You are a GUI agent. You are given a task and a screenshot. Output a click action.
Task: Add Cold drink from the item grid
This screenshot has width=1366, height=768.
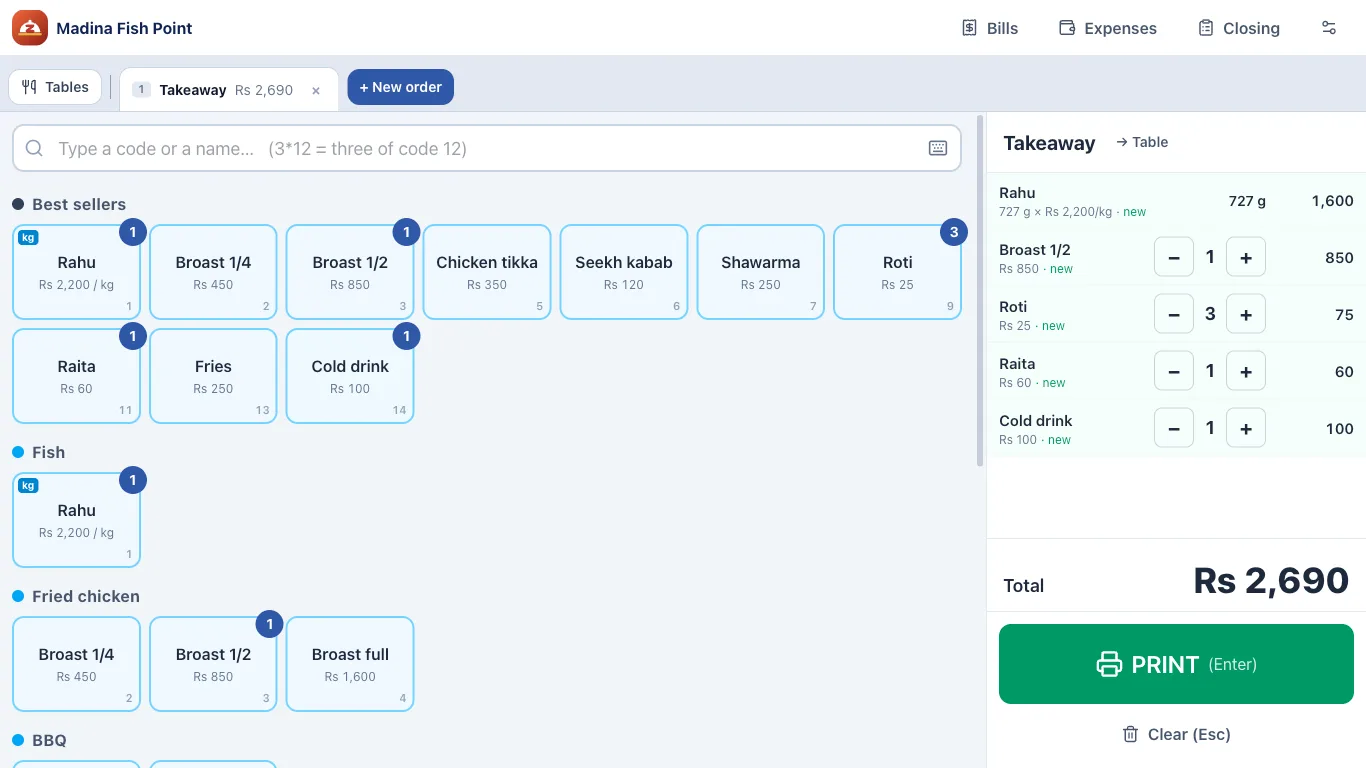tap(350, 376)
